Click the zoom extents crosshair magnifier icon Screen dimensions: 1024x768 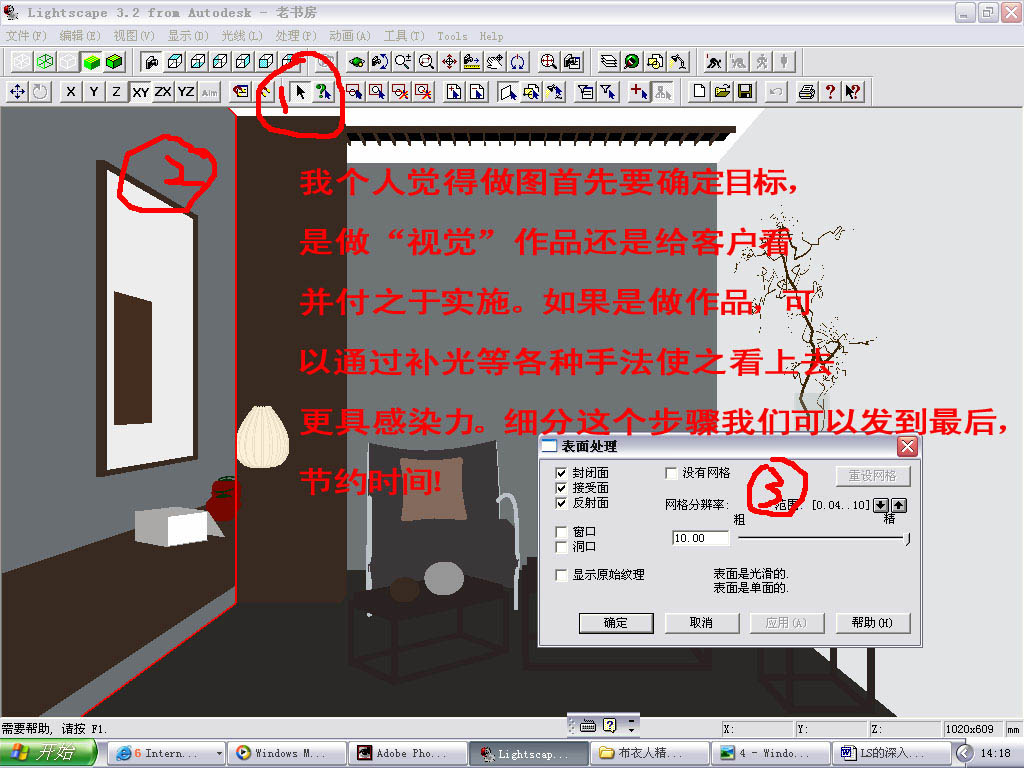pos(549,62)
